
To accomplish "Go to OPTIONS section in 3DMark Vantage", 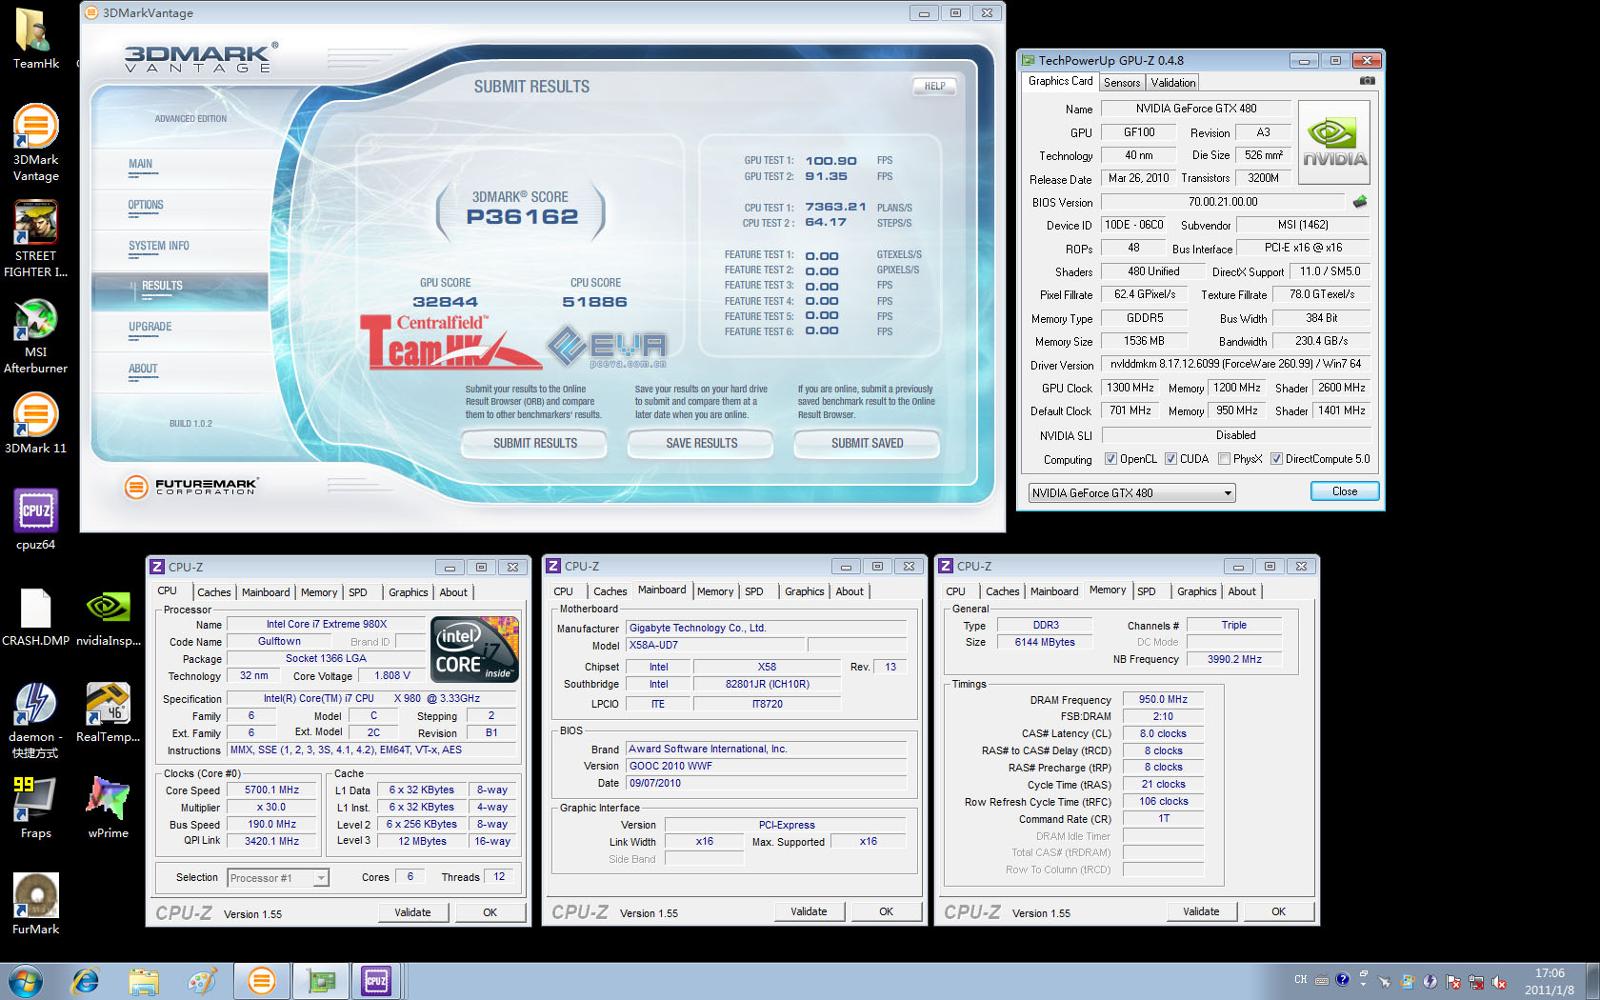I will [x=145, y=205].
